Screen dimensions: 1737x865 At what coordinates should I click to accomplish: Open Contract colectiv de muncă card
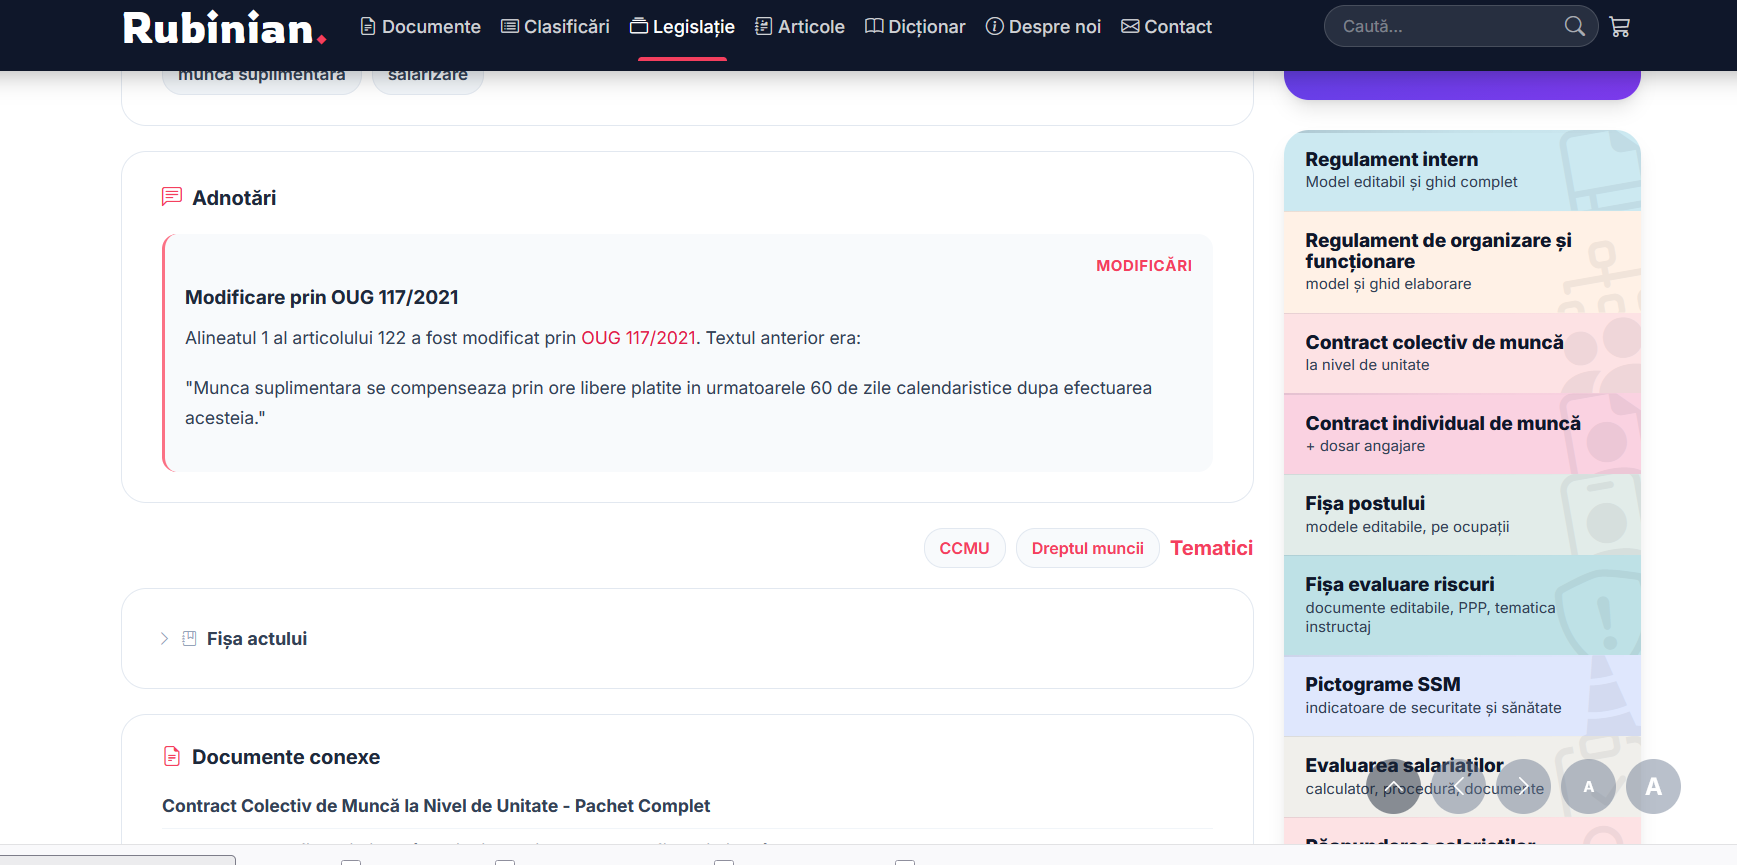tap(1462, 353)
